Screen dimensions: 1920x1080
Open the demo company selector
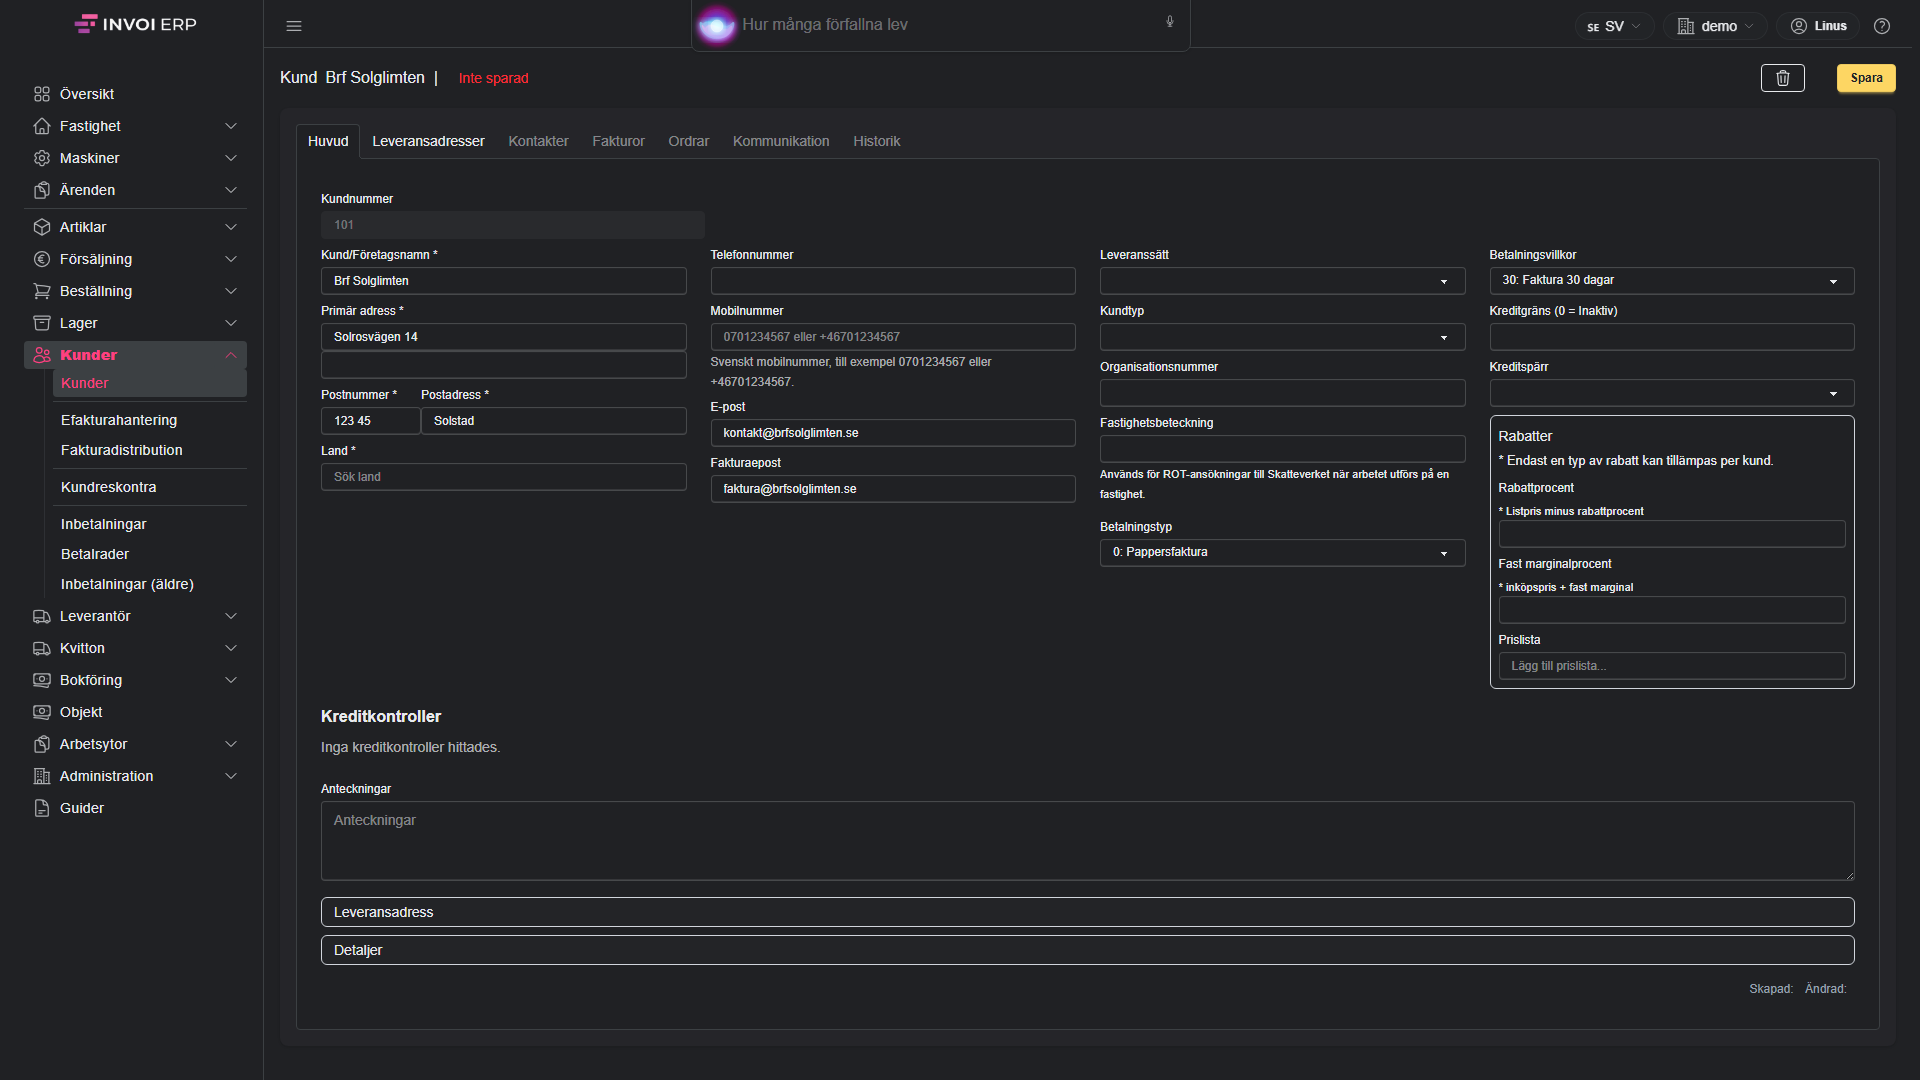tap(1715, 26)
